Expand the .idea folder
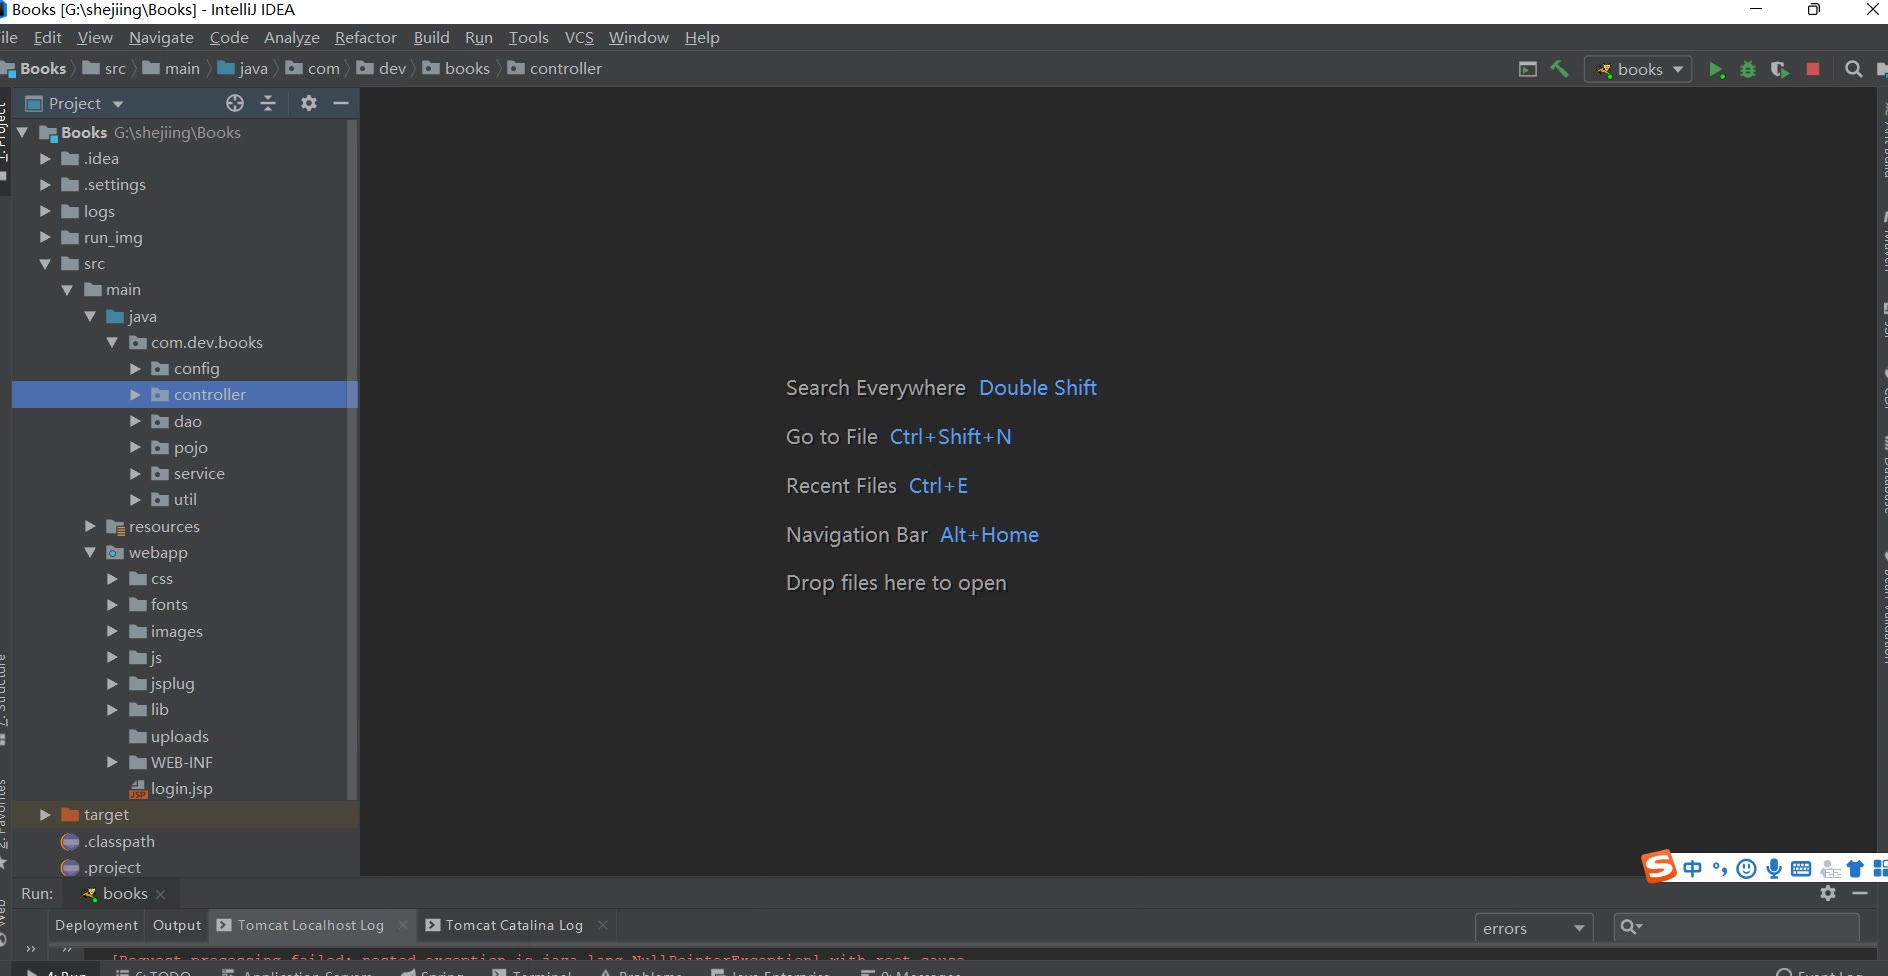 pos(45,159)
